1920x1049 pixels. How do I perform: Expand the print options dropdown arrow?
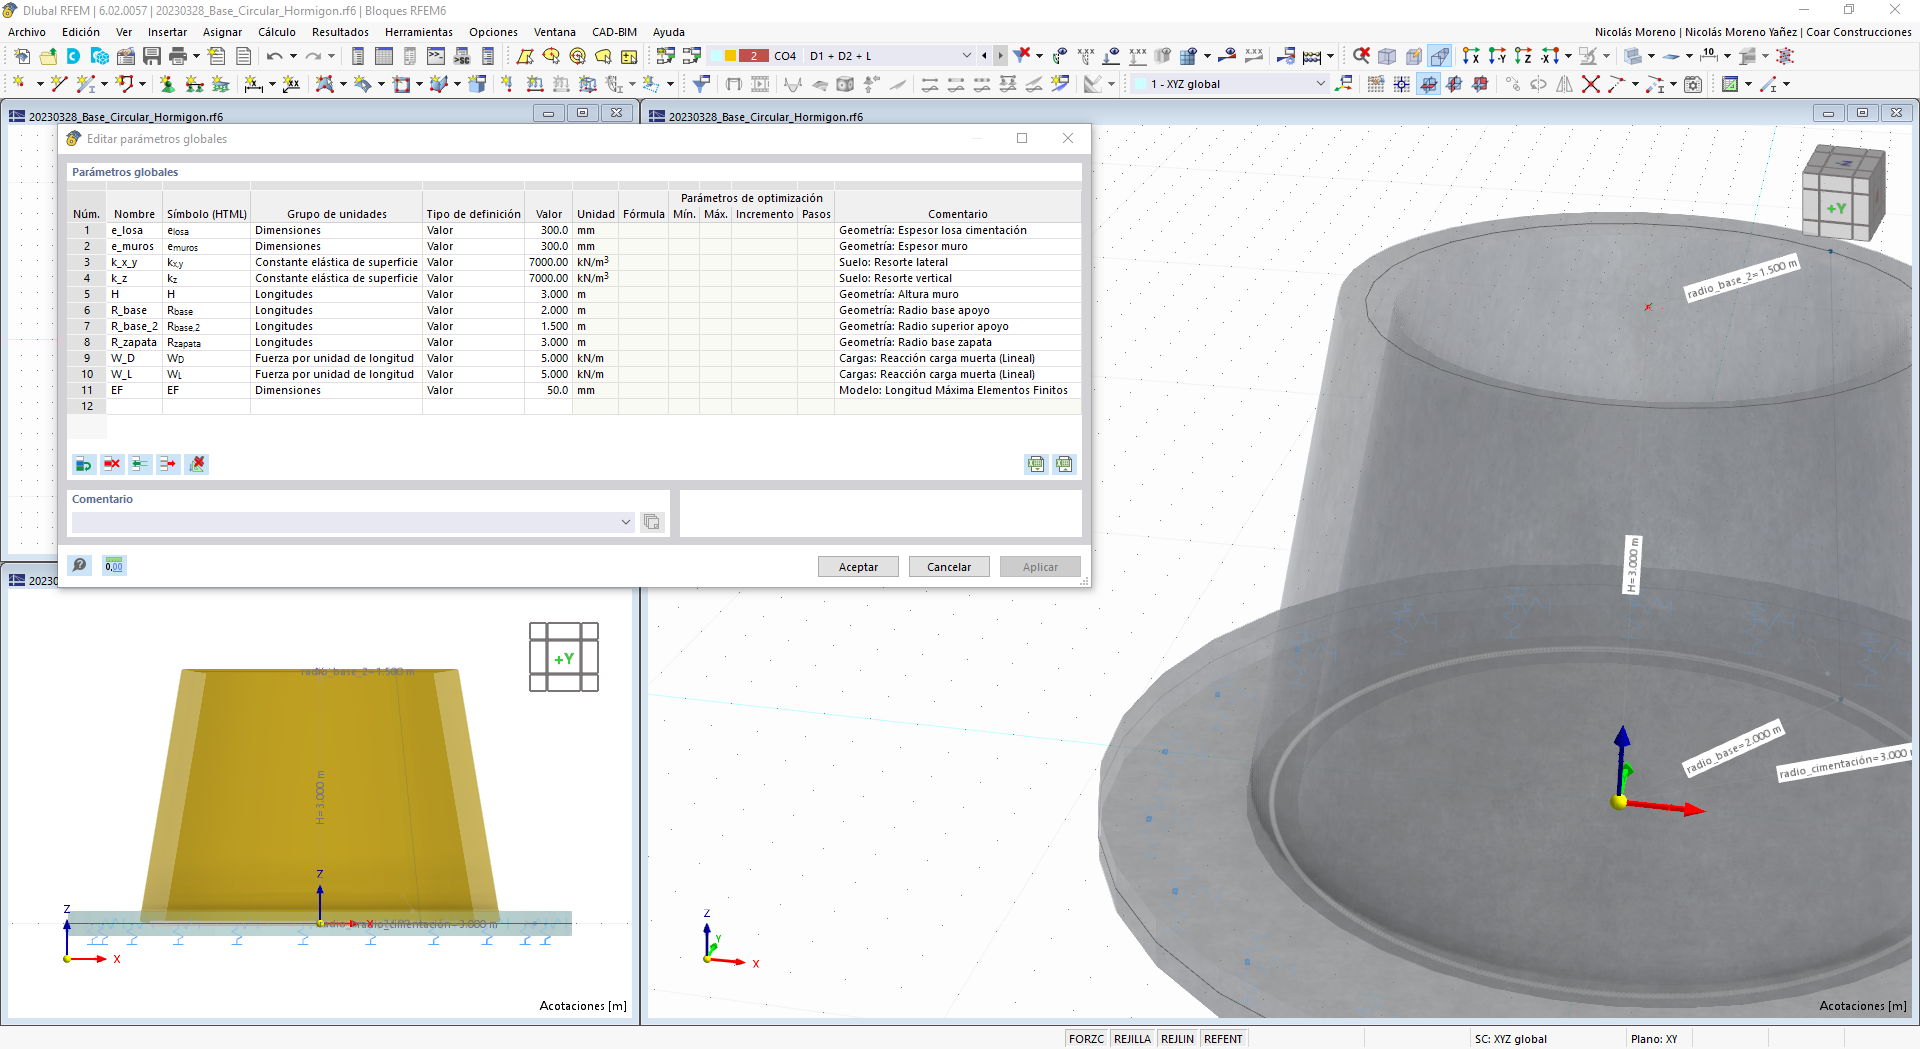[196, 56]
